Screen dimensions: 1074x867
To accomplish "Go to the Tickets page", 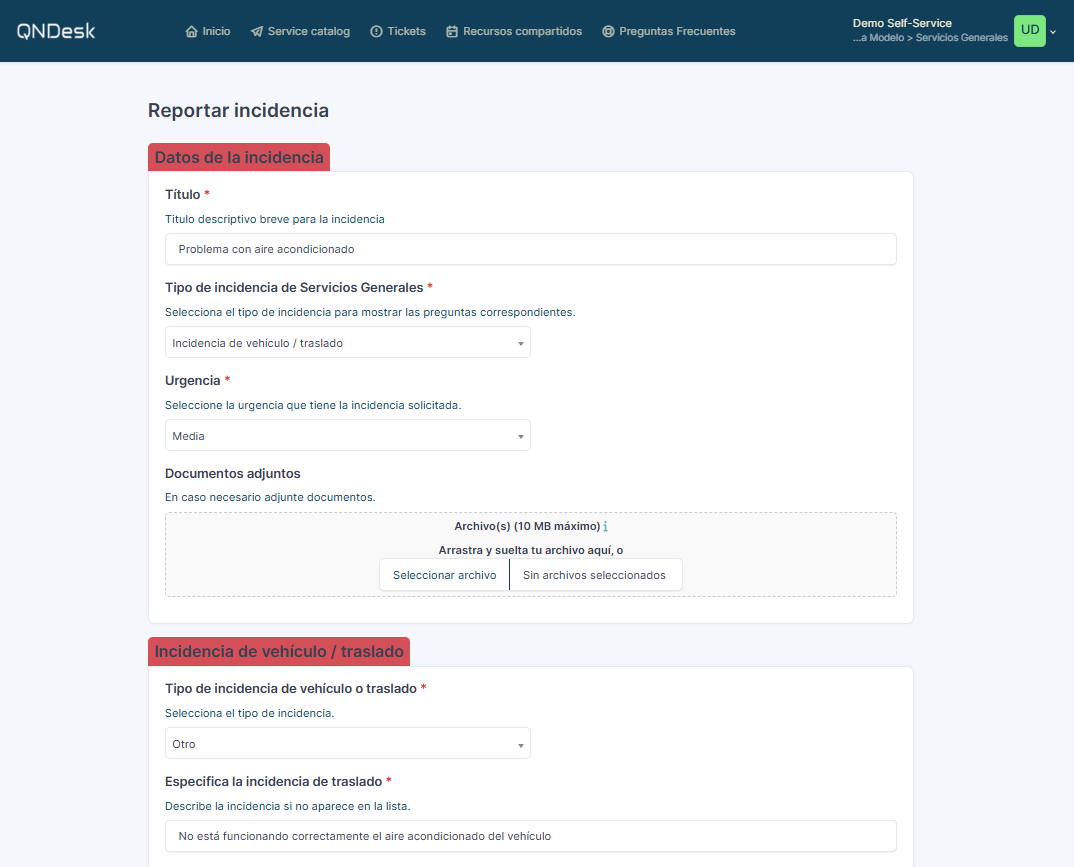I will pos(398,32).
